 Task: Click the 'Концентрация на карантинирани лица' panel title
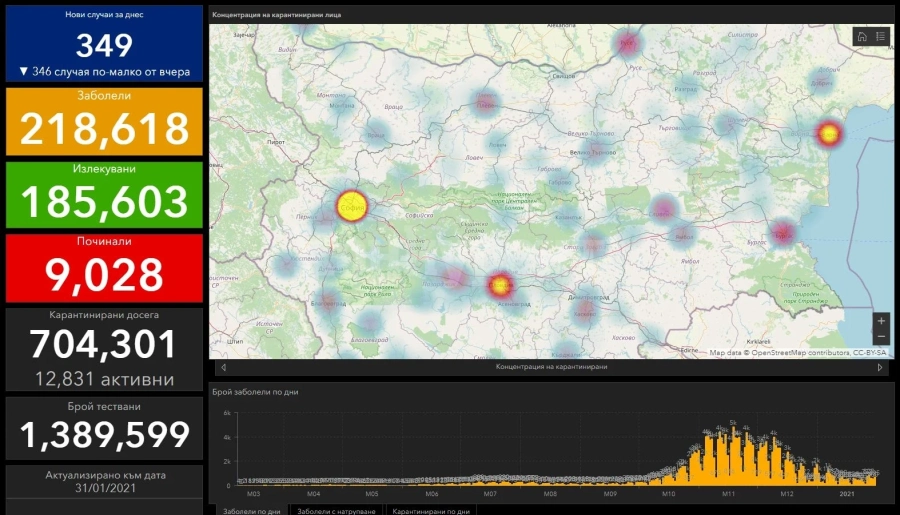(277, 15)
